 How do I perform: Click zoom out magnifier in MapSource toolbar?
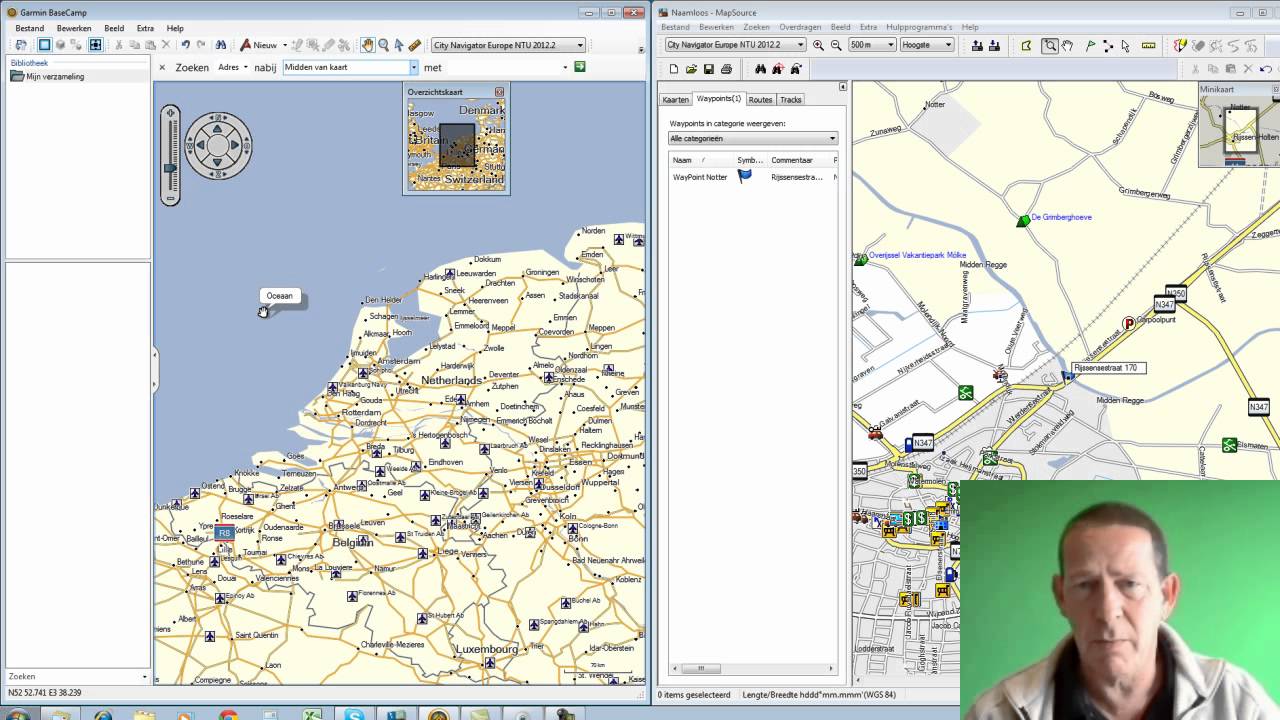click(836, 45)
